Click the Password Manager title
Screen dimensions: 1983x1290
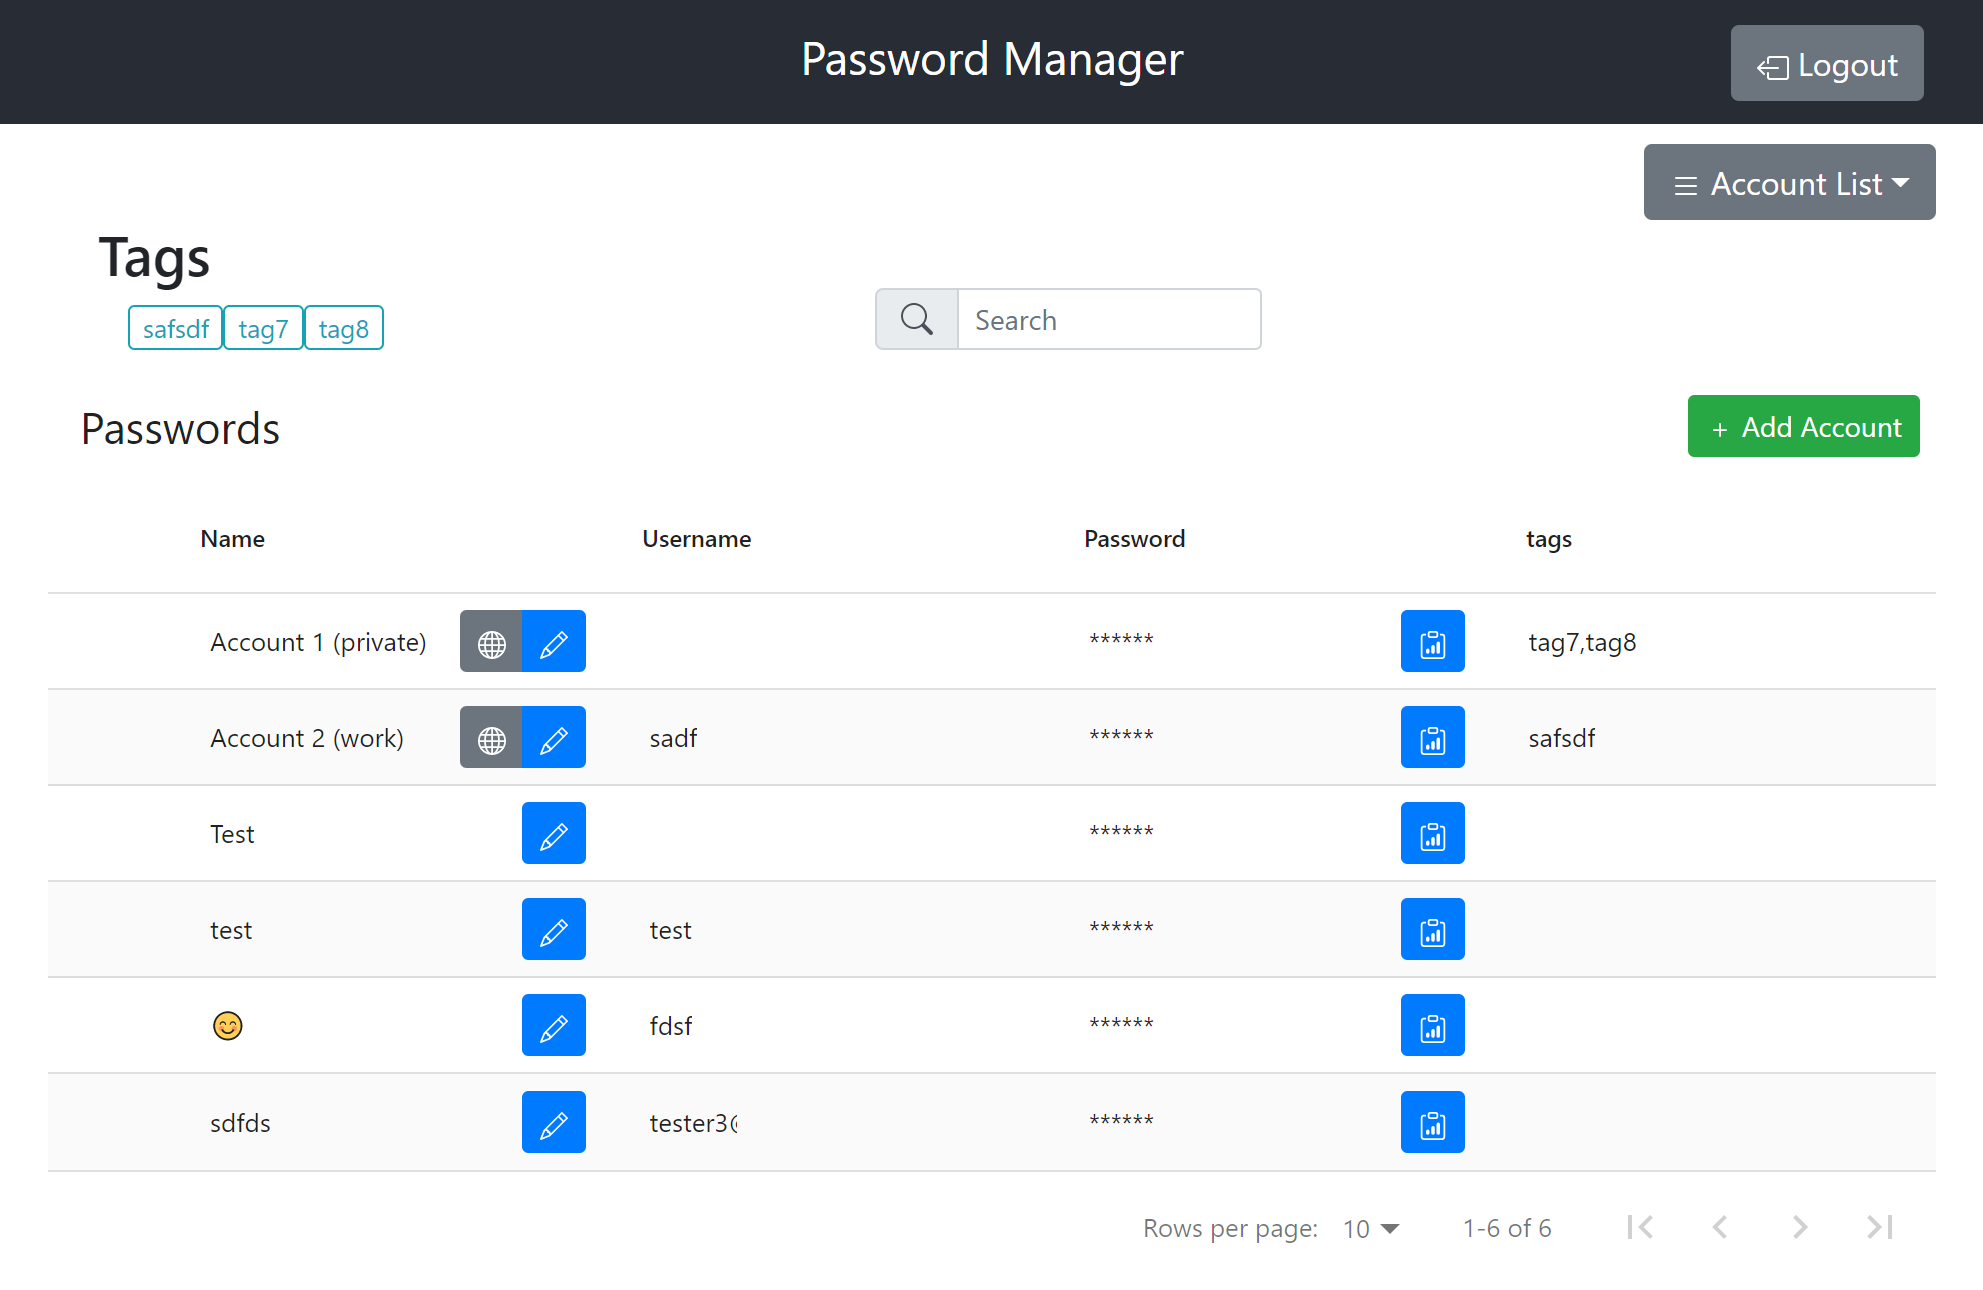click(x=992, y=60)
